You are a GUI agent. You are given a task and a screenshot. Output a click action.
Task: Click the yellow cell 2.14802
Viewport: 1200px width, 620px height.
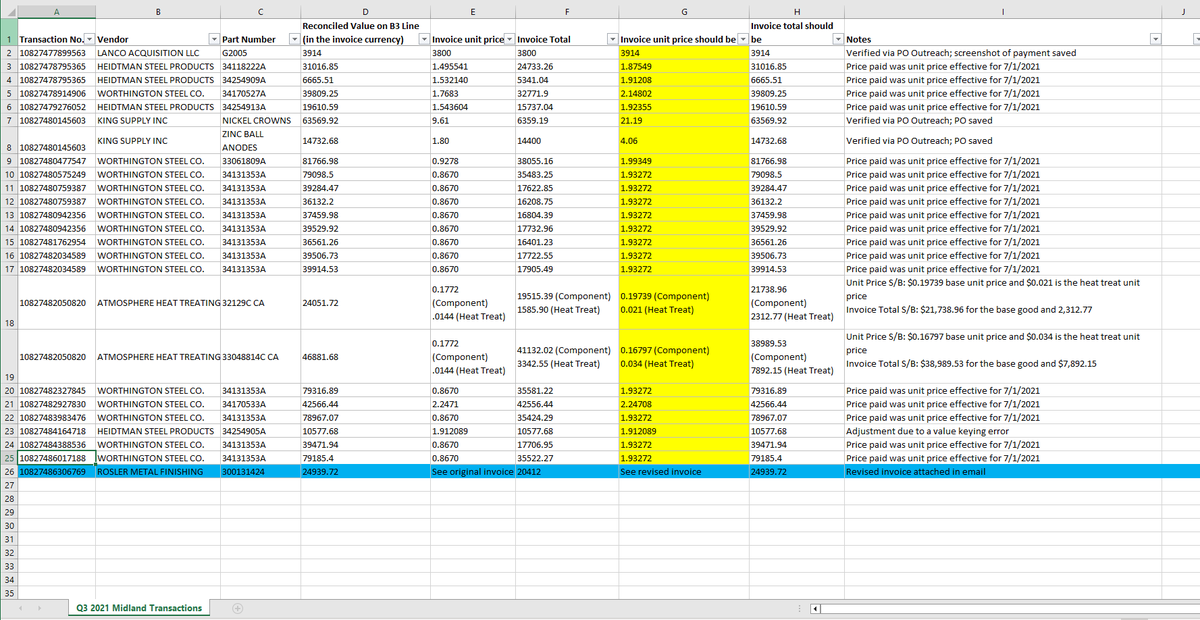(683, 93)
